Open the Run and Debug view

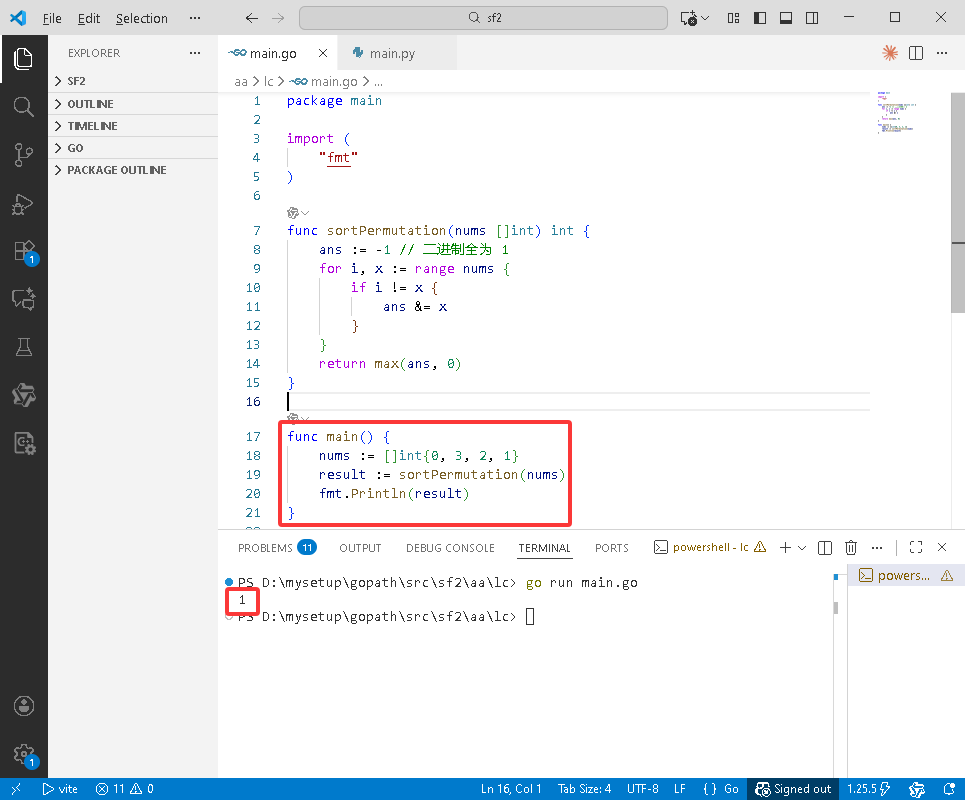23,204
